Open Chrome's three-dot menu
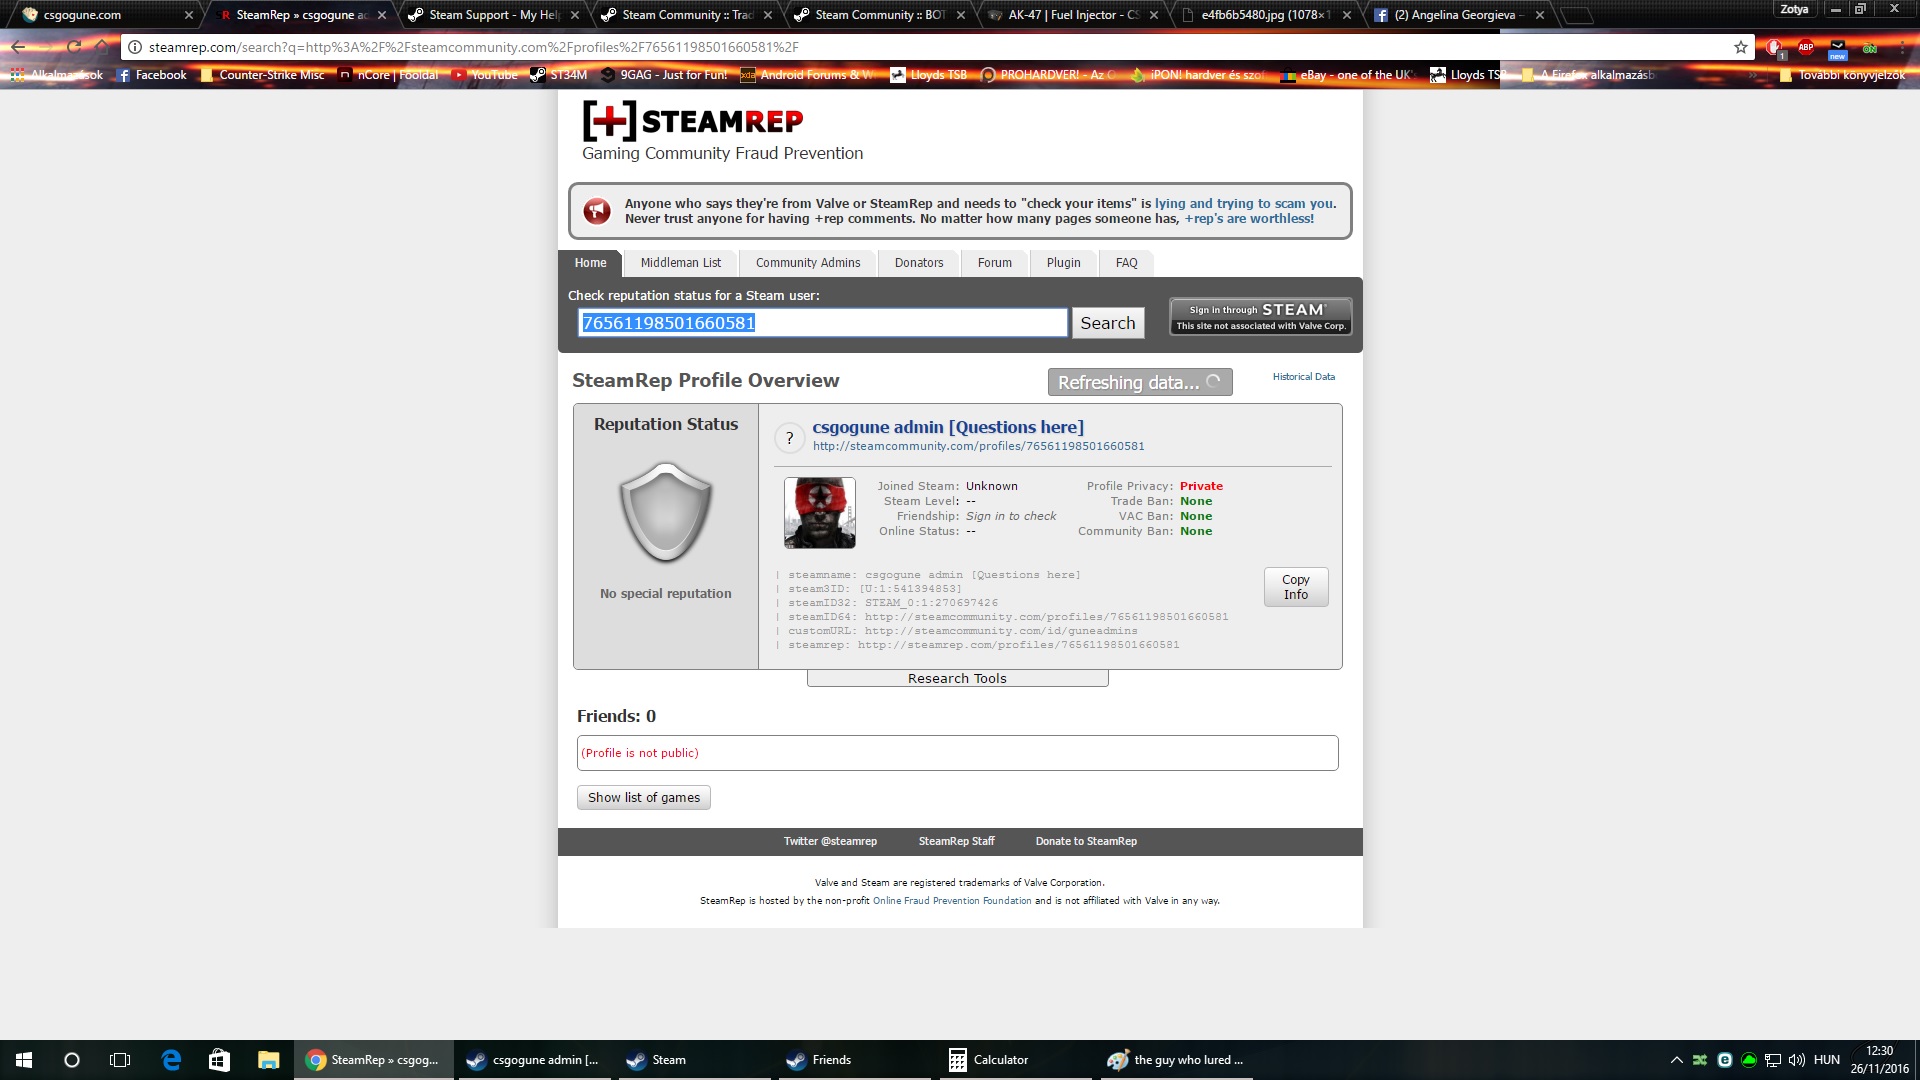The image size is (1920, 1080). tap(1903, 47)
